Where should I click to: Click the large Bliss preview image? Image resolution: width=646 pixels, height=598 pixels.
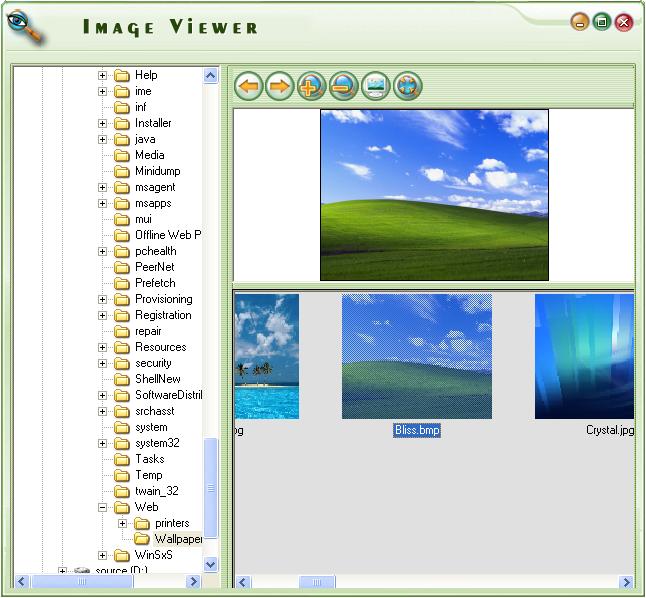click(434, 195)
